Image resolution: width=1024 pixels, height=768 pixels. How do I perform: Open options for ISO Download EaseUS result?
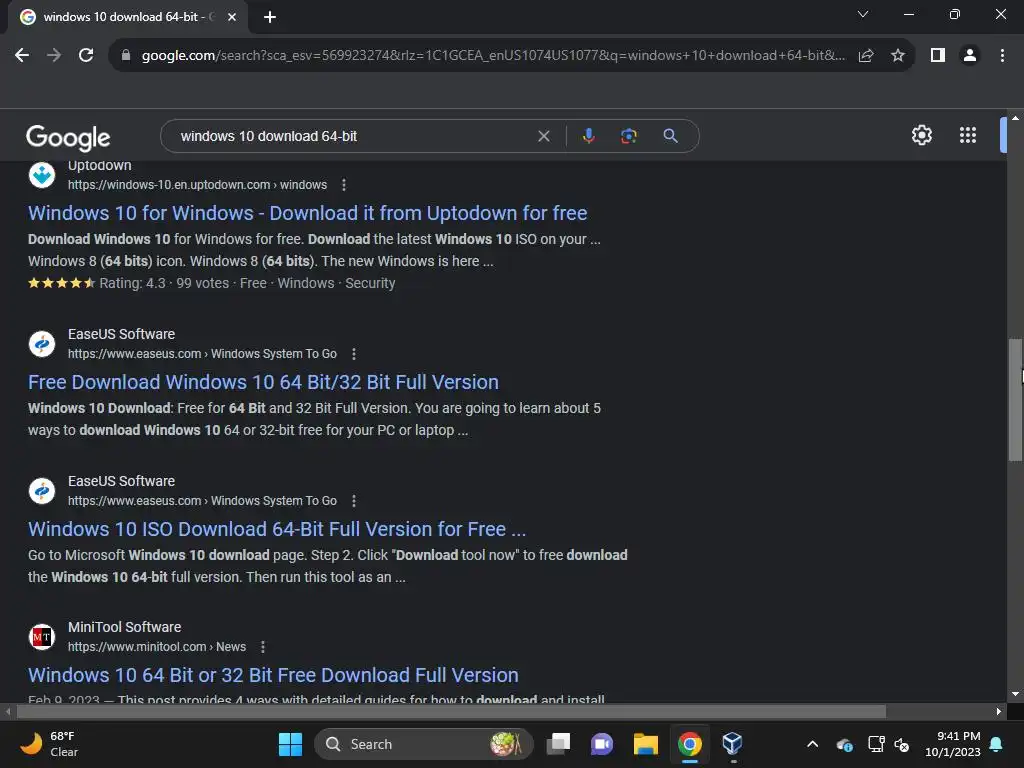354,501
